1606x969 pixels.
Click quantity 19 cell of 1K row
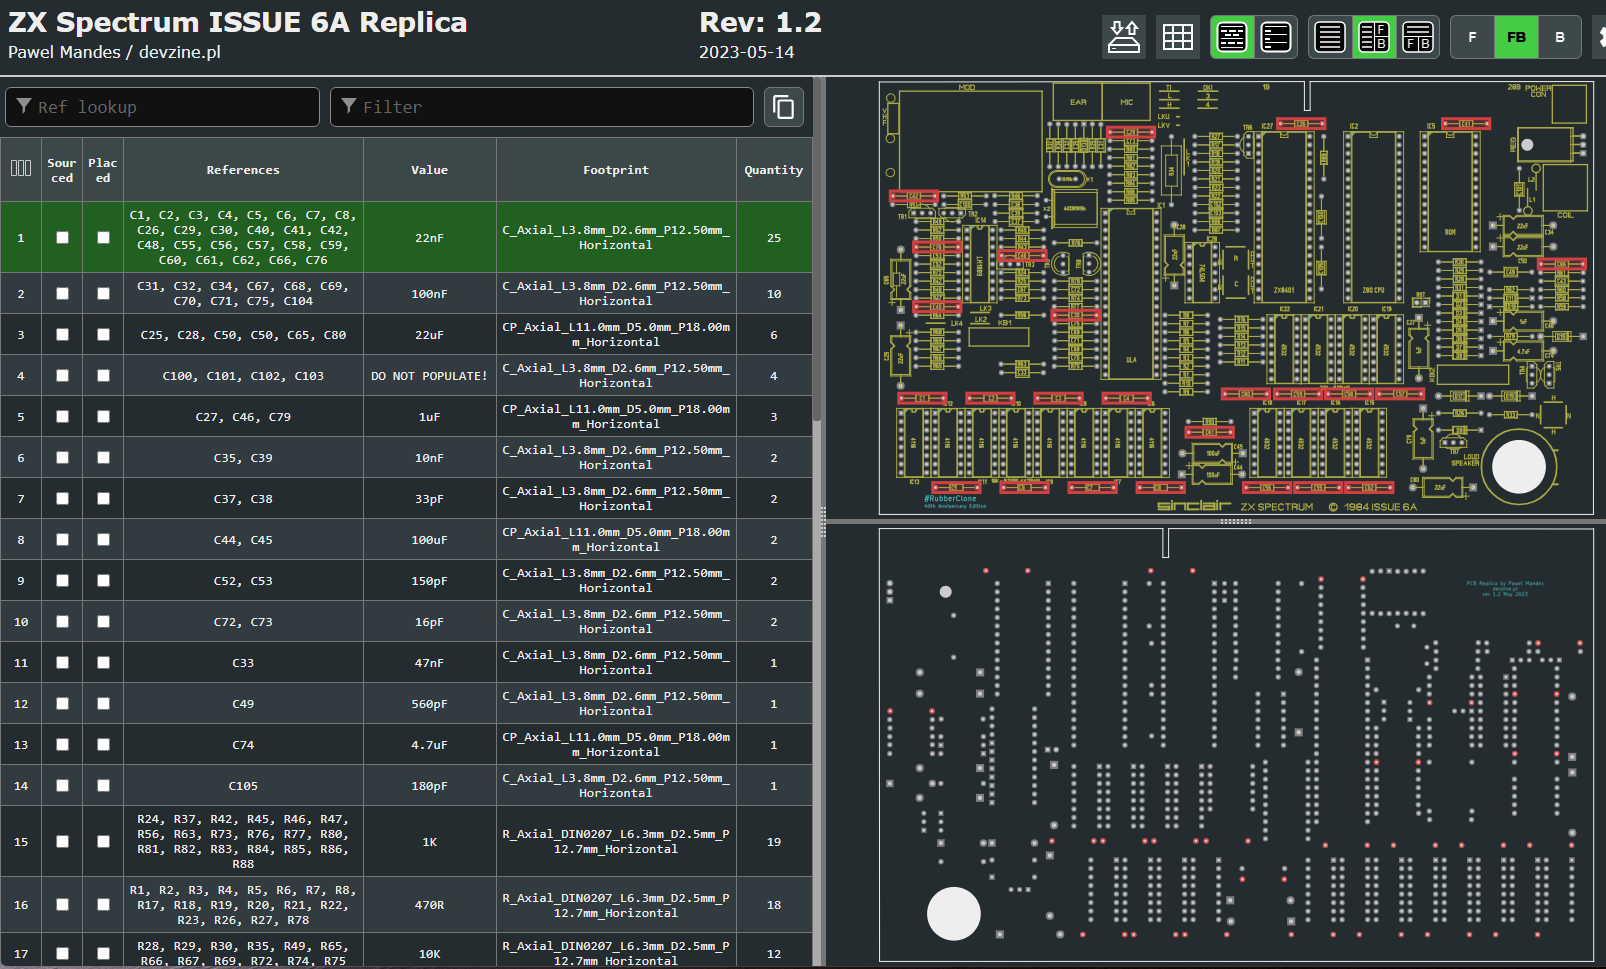(x=774, y=841)
